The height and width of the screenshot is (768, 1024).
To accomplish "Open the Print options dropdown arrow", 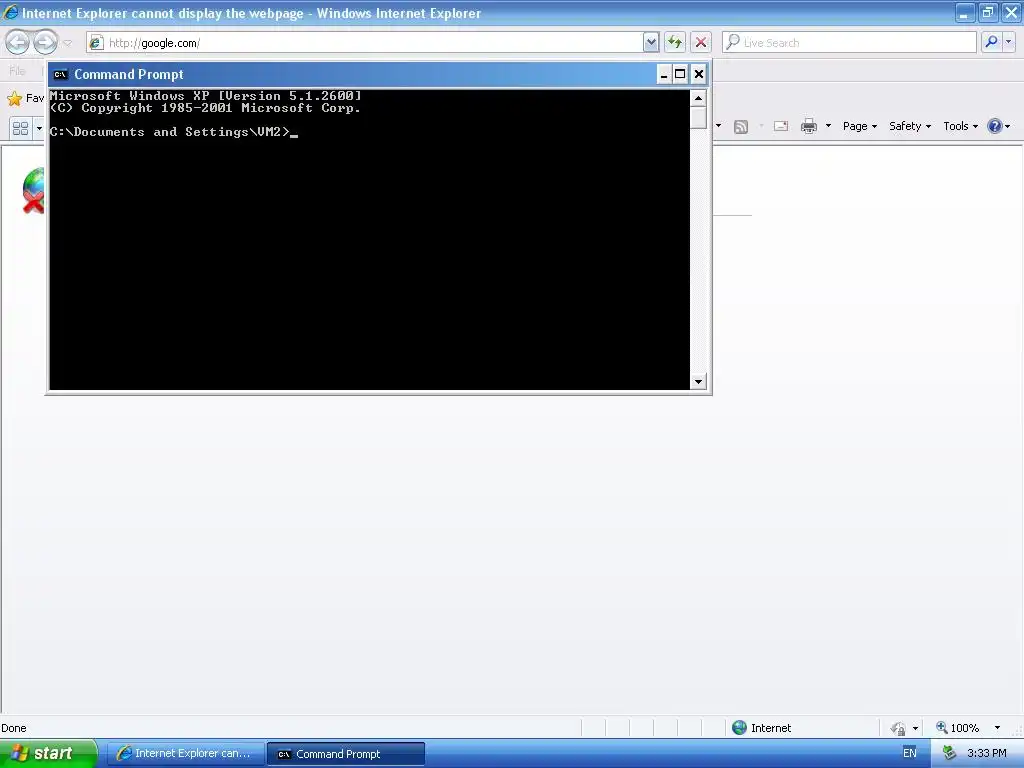I will tap(828, 126).
